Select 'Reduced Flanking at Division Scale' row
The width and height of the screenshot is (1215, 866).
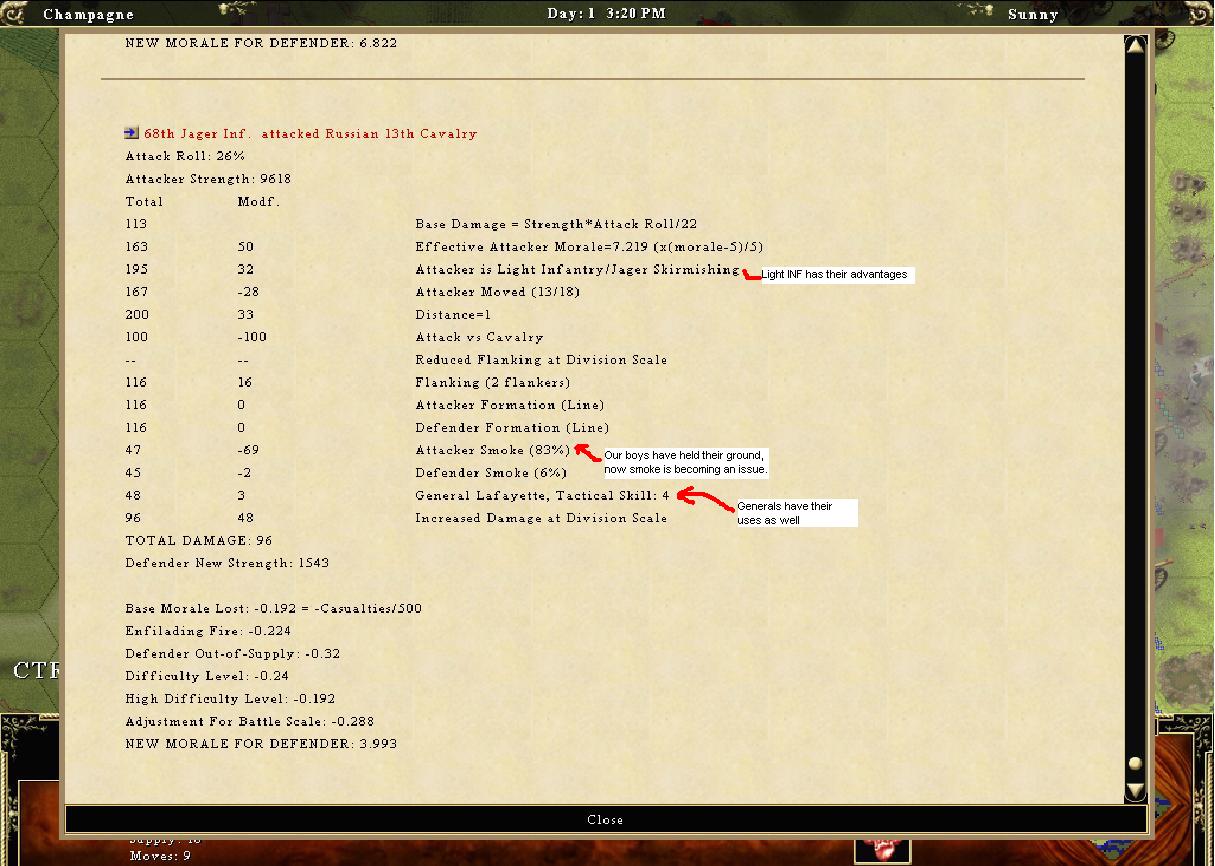pos(541,359)
